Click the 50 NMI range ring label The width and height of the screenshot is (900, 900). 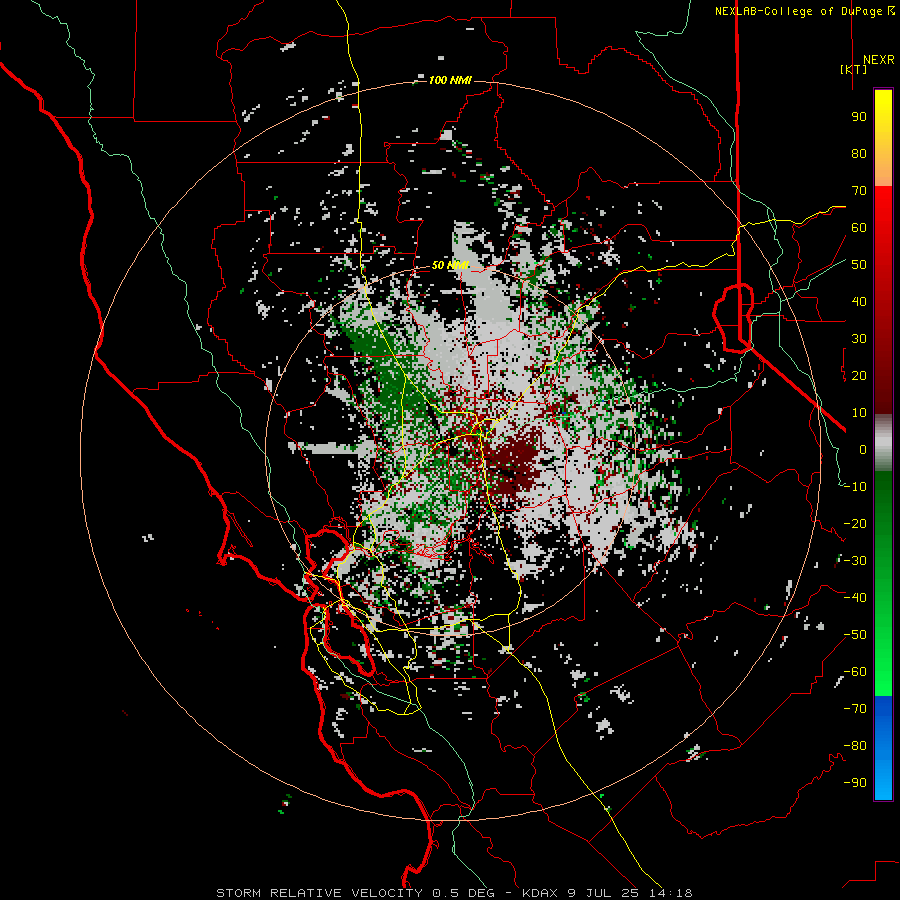451,265
